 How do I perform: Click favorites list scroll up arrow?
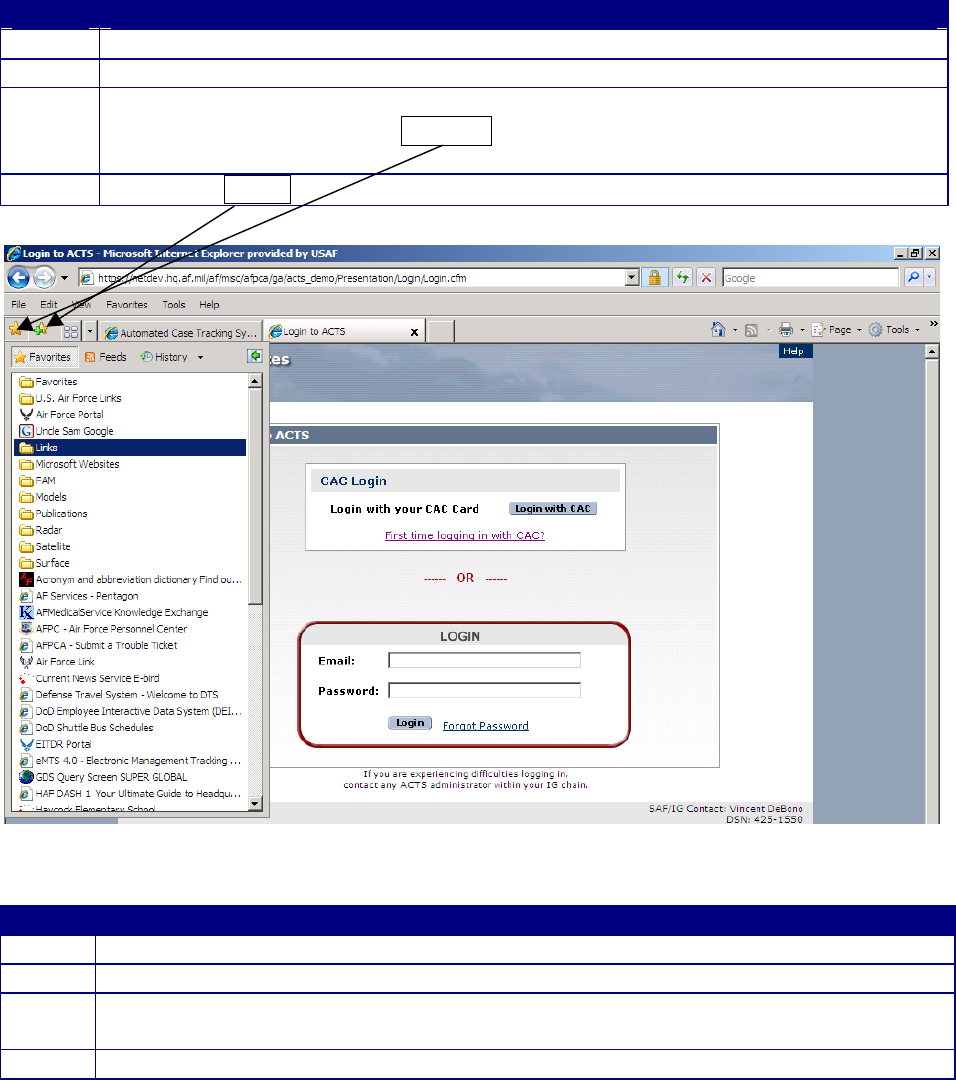point(255,381)
